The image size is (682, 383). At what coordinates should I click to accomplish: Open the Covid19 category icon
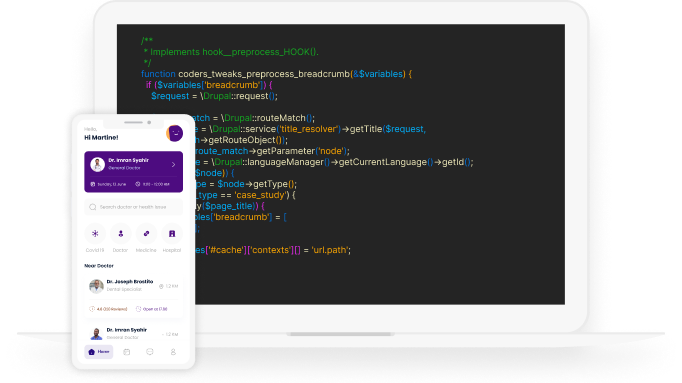click(95, 234)
